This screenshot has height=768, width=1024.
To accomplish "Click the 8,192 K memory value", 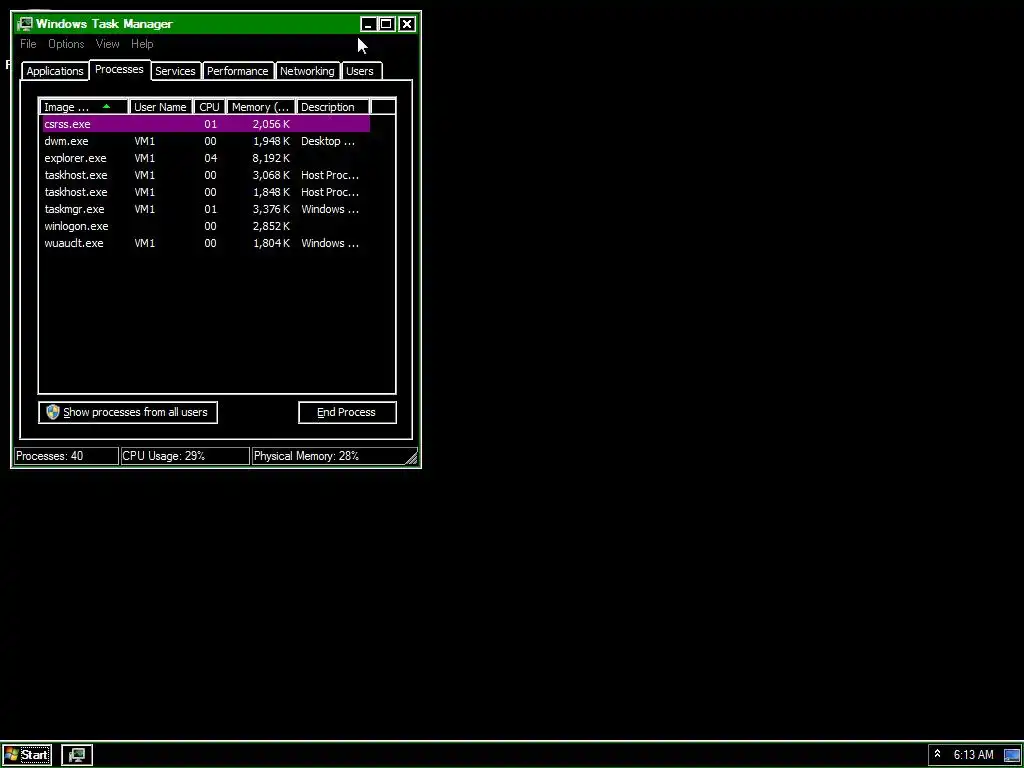I will [271, 158].
